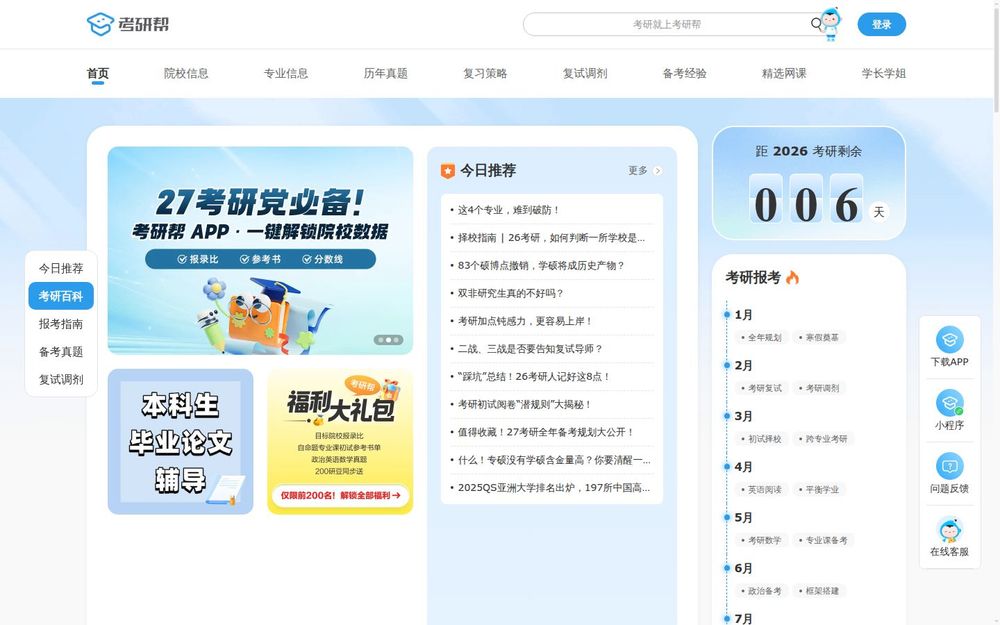Open article 这4个专业，难到破防
Screen dimensions: 1000x625
click(508, 210)
